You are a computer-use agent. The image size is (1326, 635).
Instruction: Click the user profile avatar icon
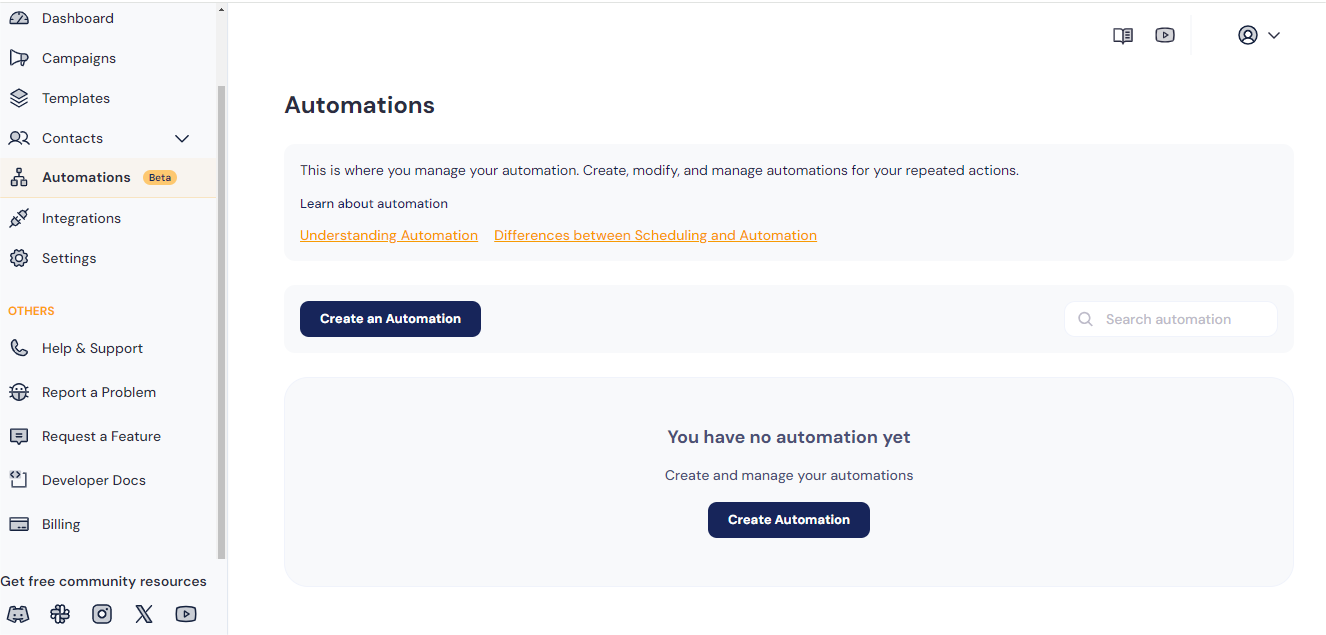pyautogui.click(x=1247, y=35)
